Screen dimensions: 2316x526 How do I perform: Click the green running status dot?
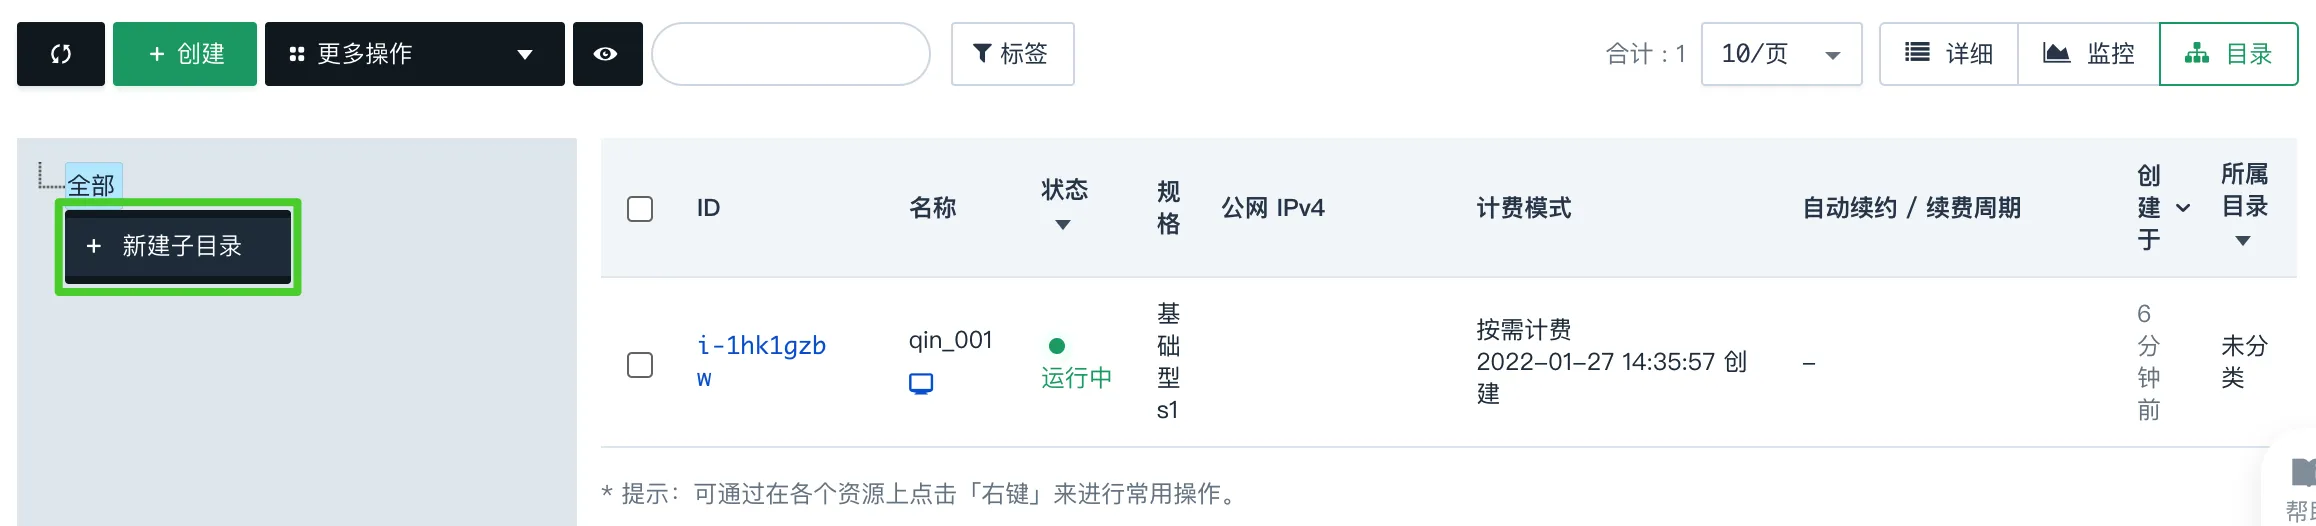click(x=1057, y=346)
